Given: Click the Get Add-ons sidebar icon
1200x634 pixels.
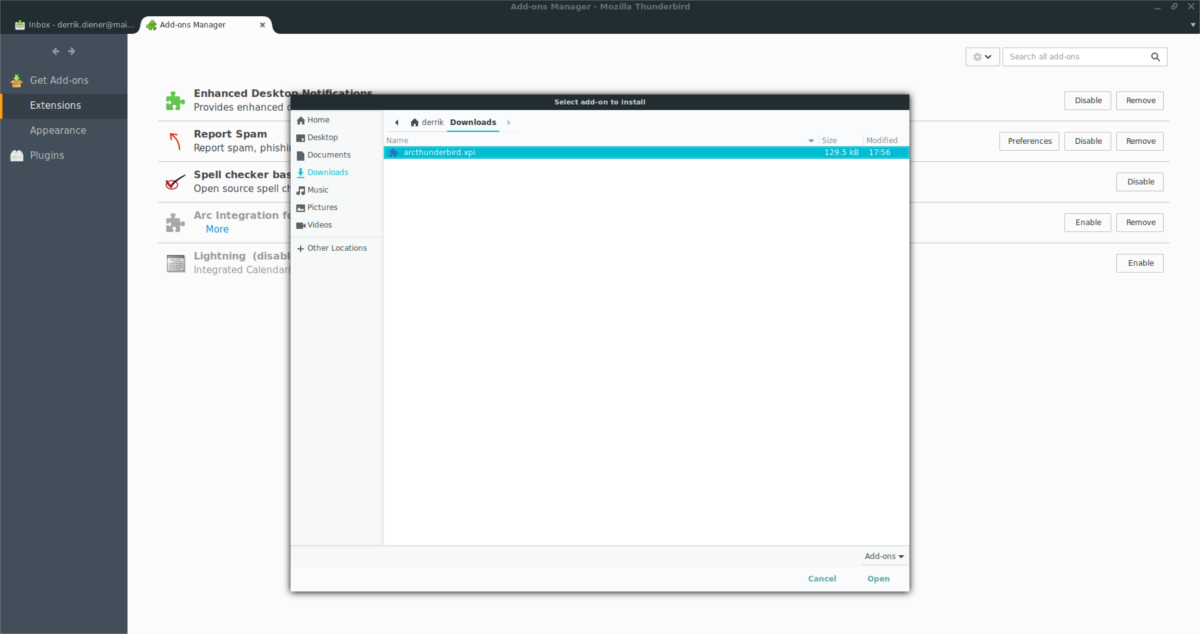Looking at the screenshot, I should [17, 80].
